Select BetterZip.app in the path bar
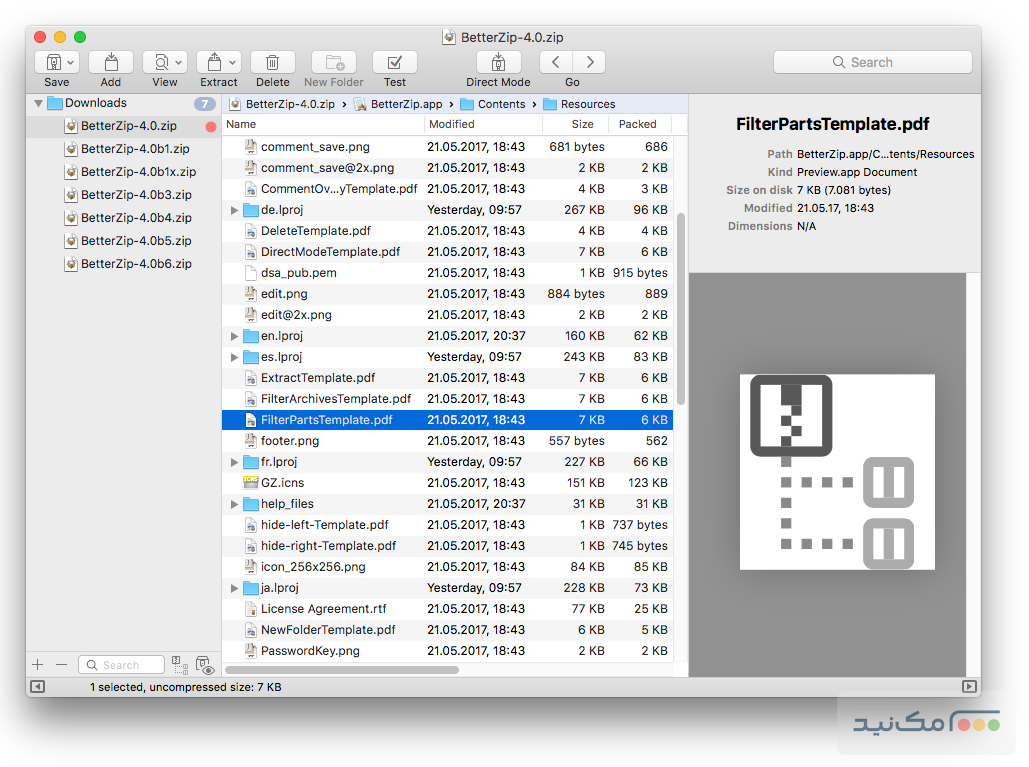 (405, 104)
